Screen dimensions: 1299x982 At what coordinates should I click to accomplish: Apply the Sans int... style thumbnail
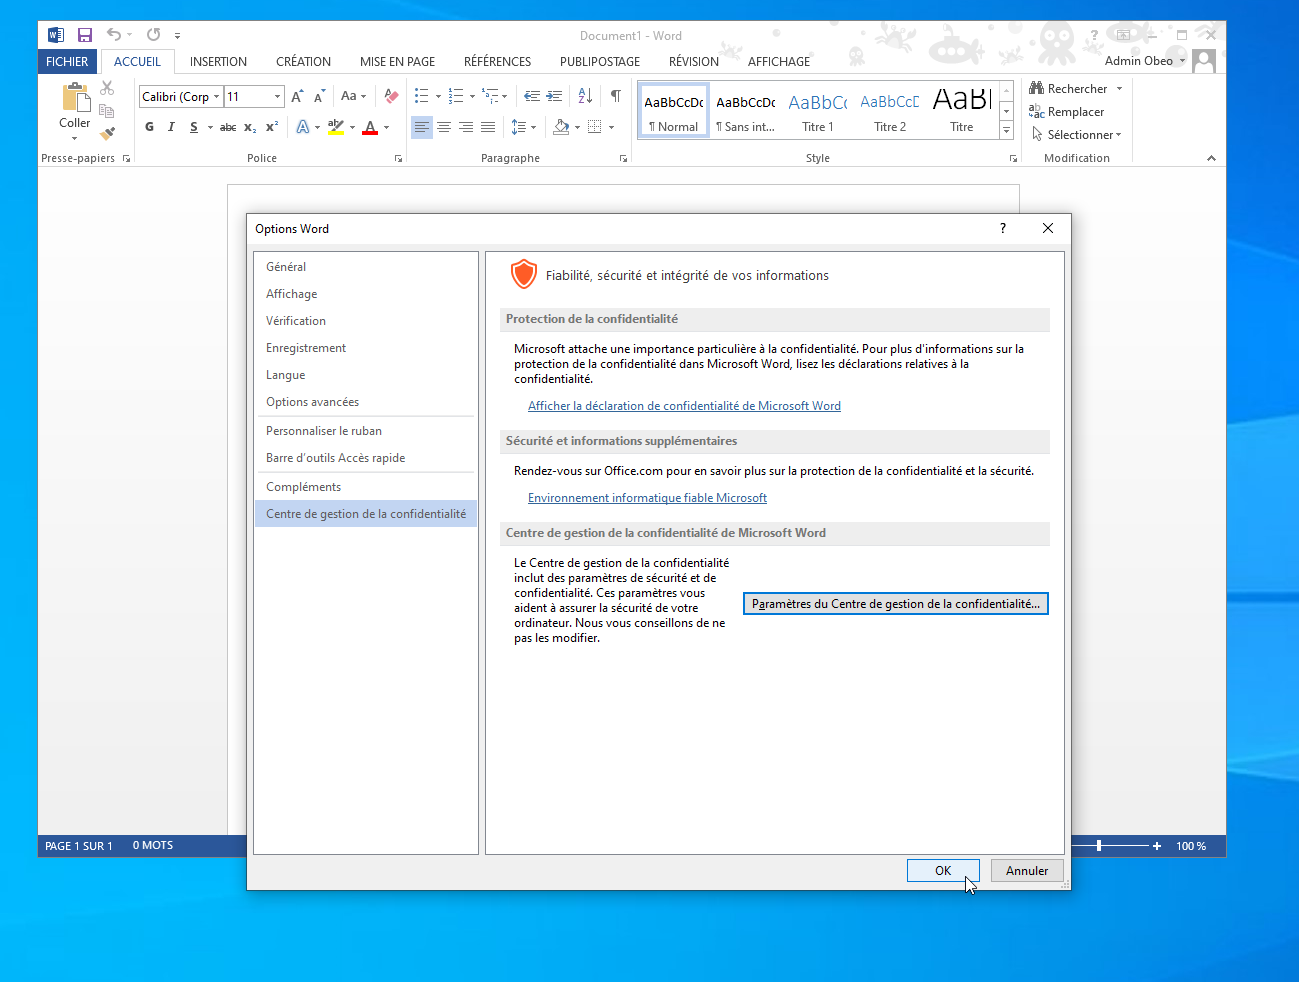click(x=745, y=111)
